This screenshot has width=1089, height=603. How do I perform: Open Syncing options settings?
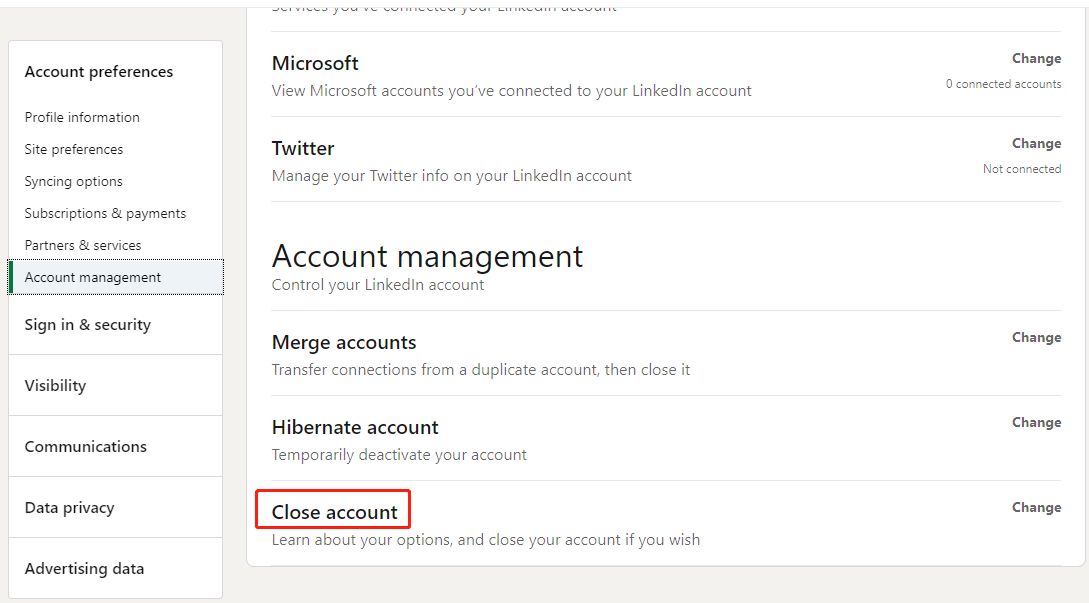[73, 181]
